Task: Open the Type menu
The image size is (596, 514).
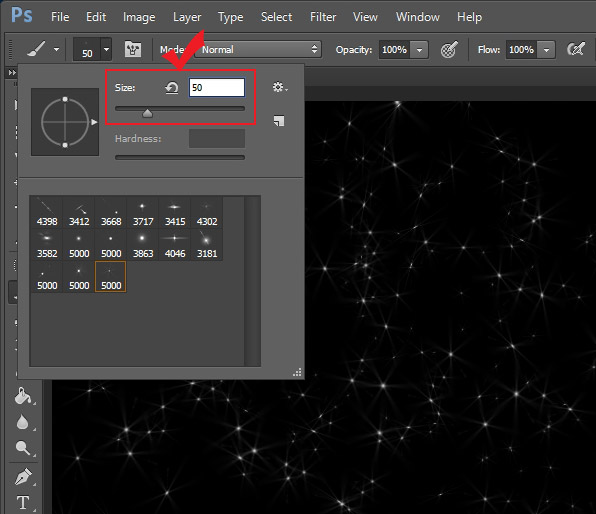Action: tap(230, 17)
